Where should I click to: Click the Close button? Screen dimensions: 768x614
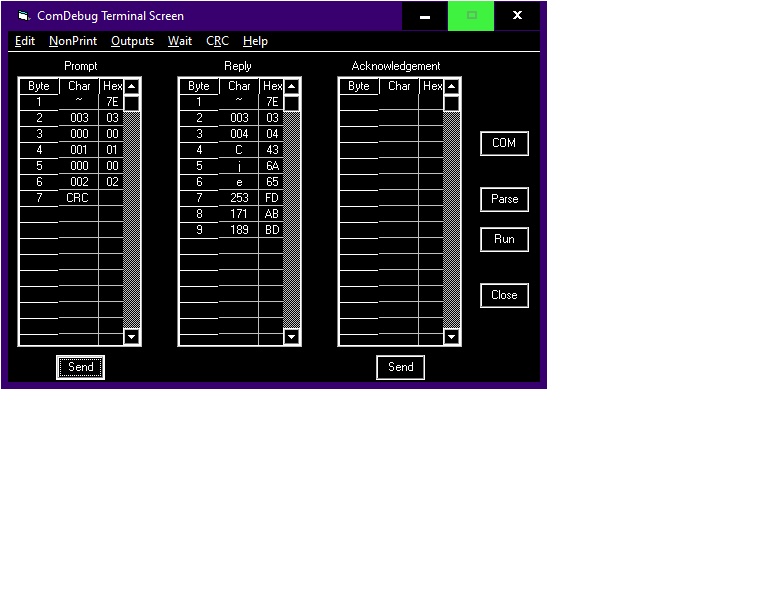pyautogui.click(x=504, y=295)
